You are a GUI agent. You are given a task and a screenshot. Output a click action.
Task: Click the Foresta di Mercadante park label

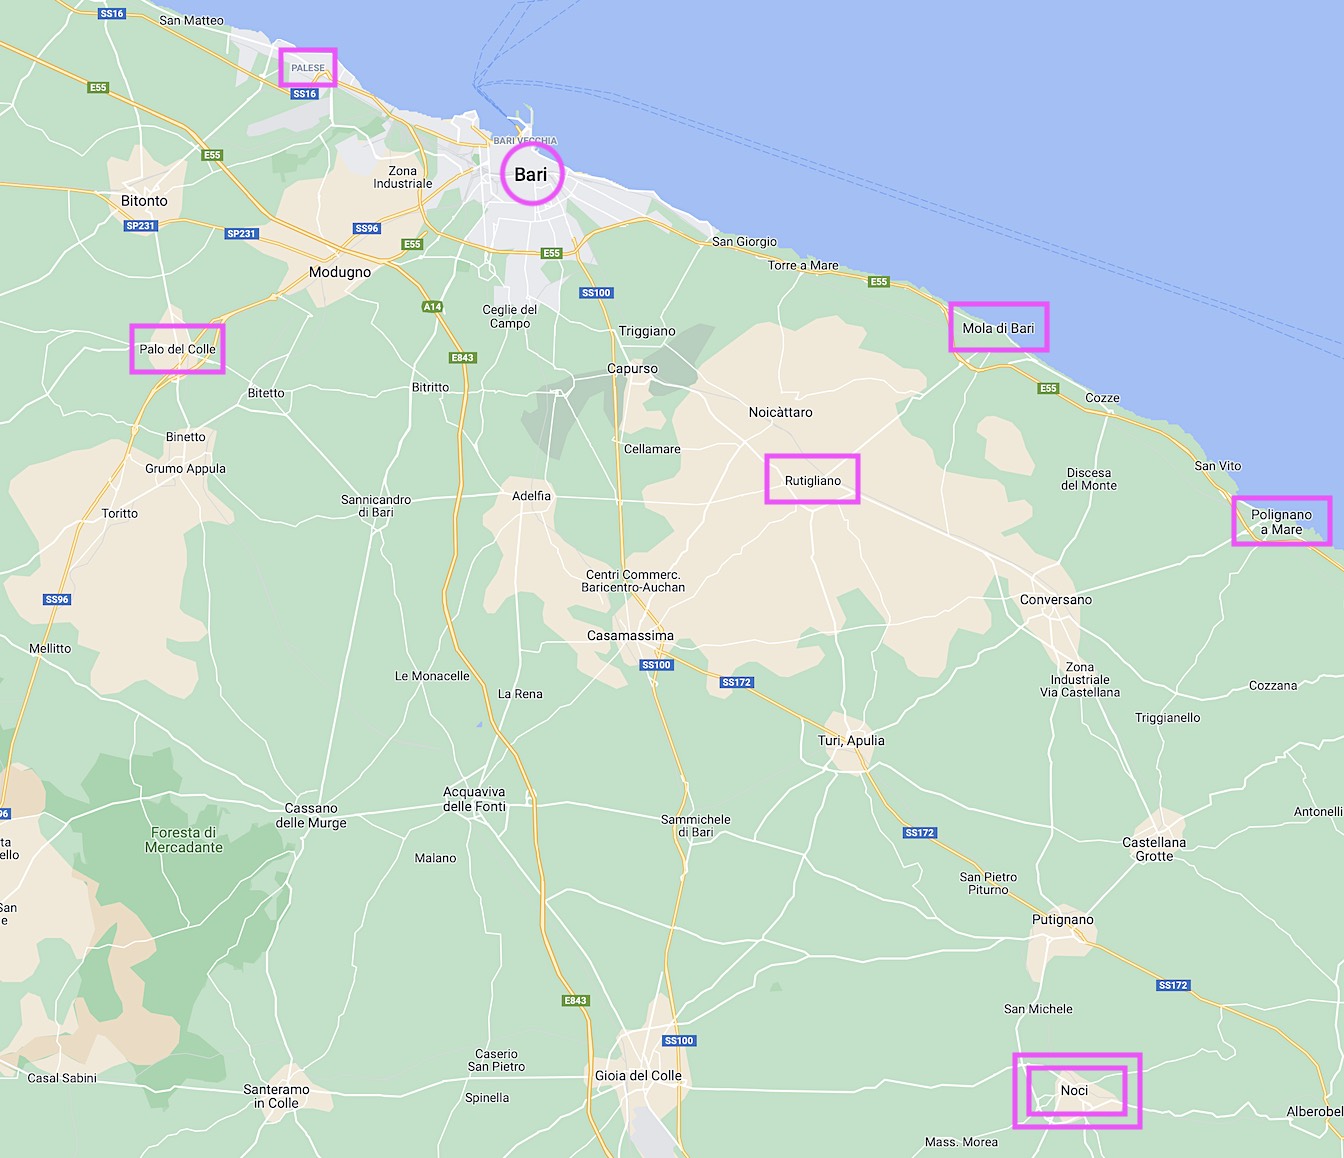click(x=184, y=840)
